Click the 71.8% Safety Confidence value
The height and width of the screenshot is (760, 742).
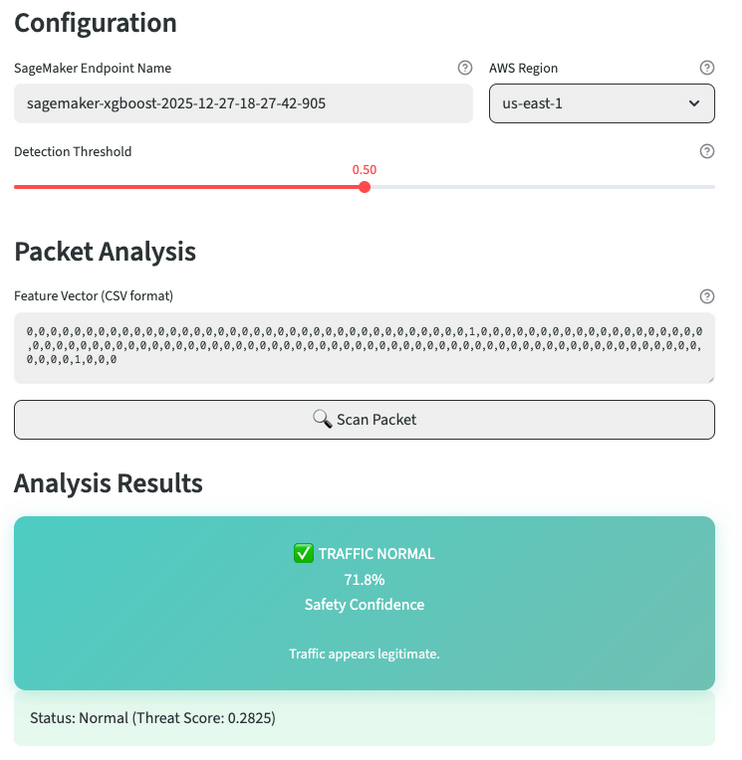[x=364, y=579]
